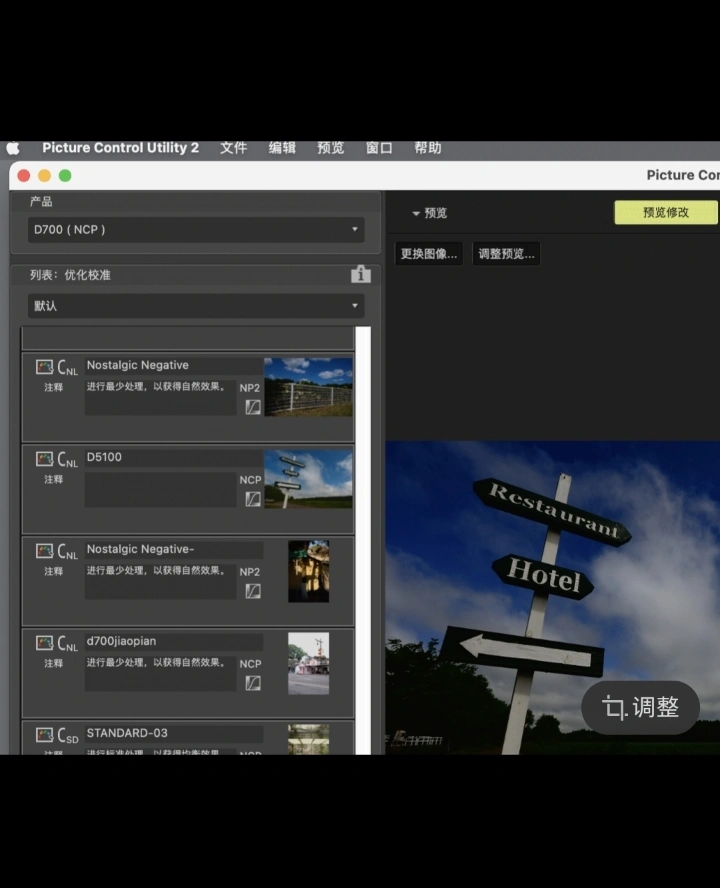
Task: Click the NP2 label in Nostalgic Negative row
Action: click(250, 388)
